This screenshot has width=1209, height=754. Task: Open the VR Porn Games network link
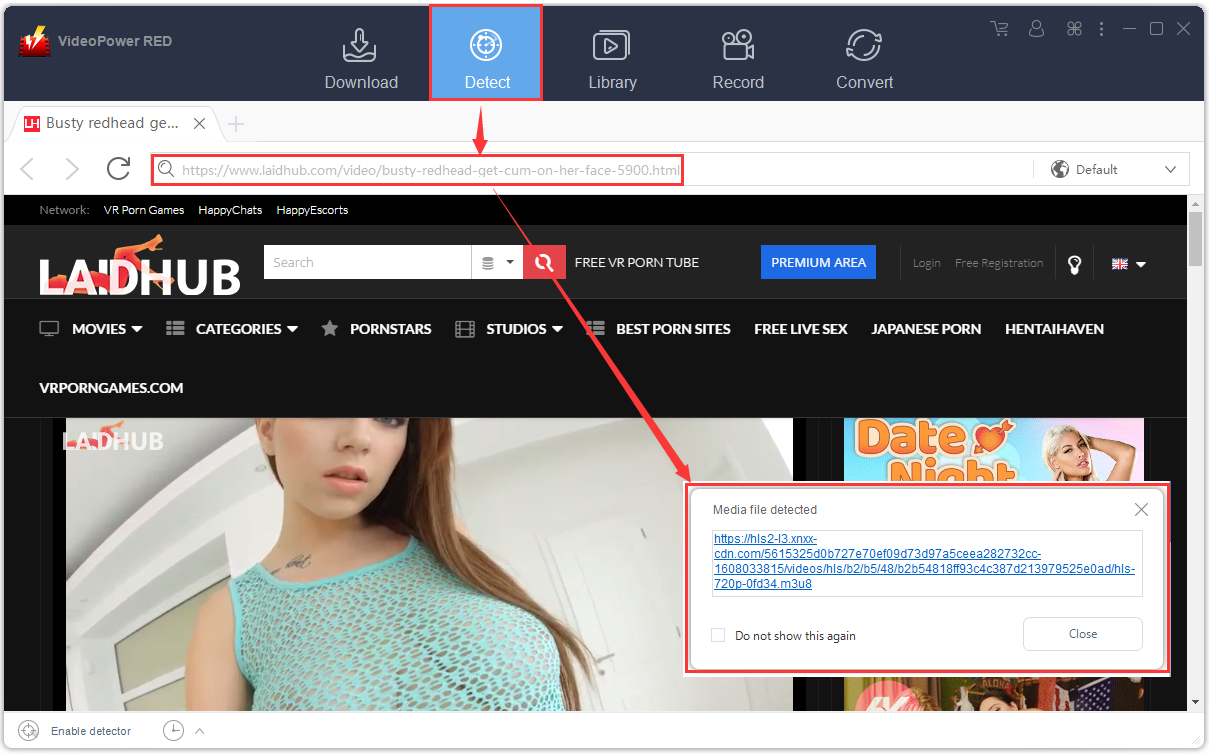(144, 210)
